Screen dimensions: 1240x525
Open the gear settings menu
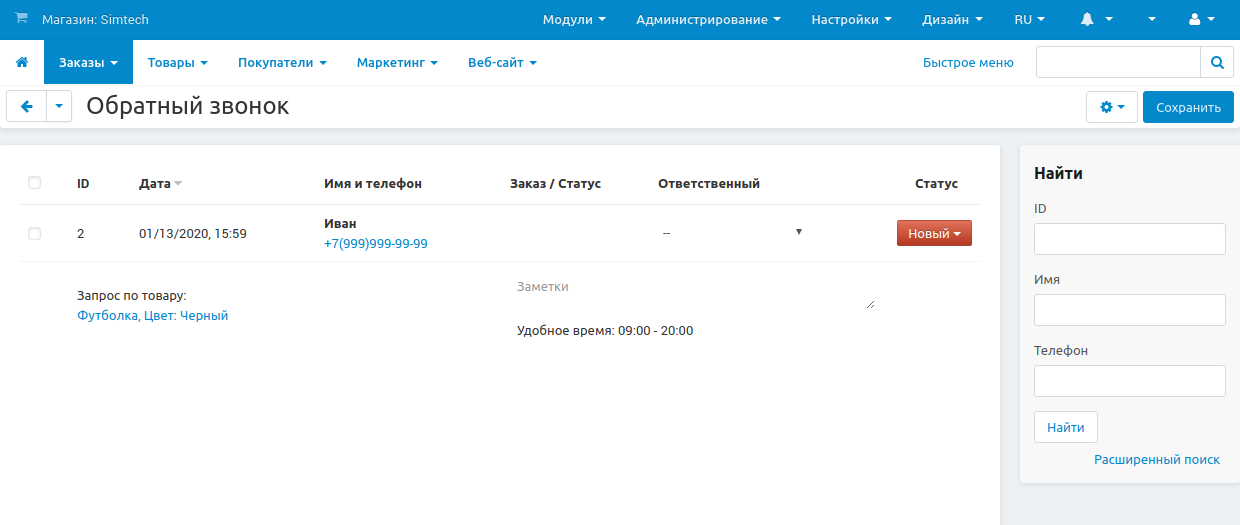coord(1112,107)
